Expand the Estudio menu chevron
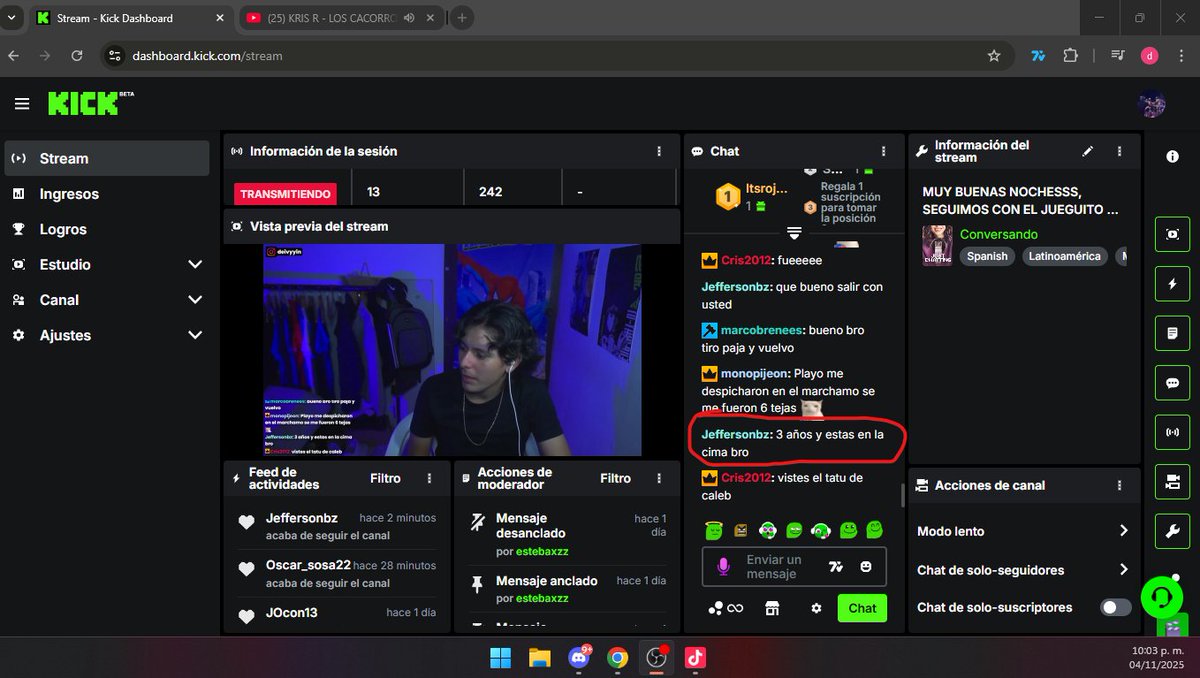Image resolution: width=1200 pixels, height=678 pixels. (x=195, y=265)
